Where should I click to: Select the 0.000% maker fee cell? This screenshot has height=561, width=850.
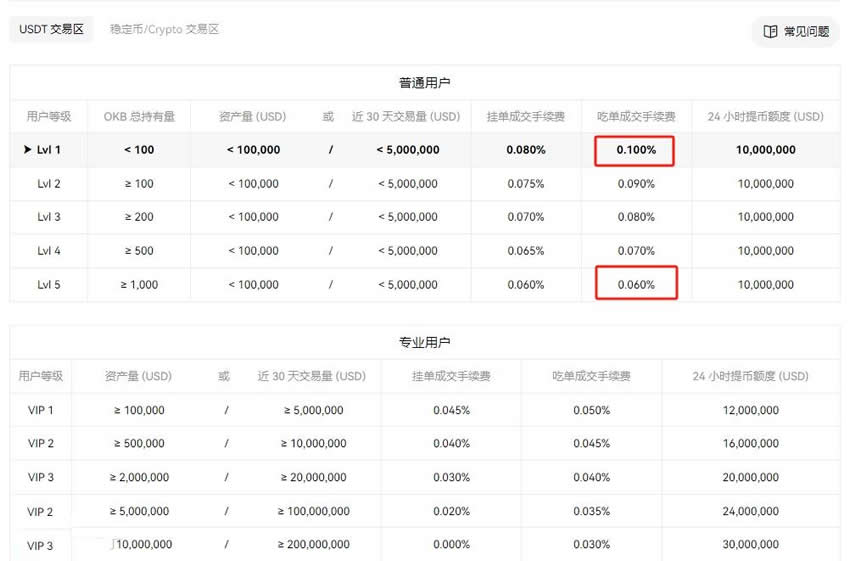451,545
